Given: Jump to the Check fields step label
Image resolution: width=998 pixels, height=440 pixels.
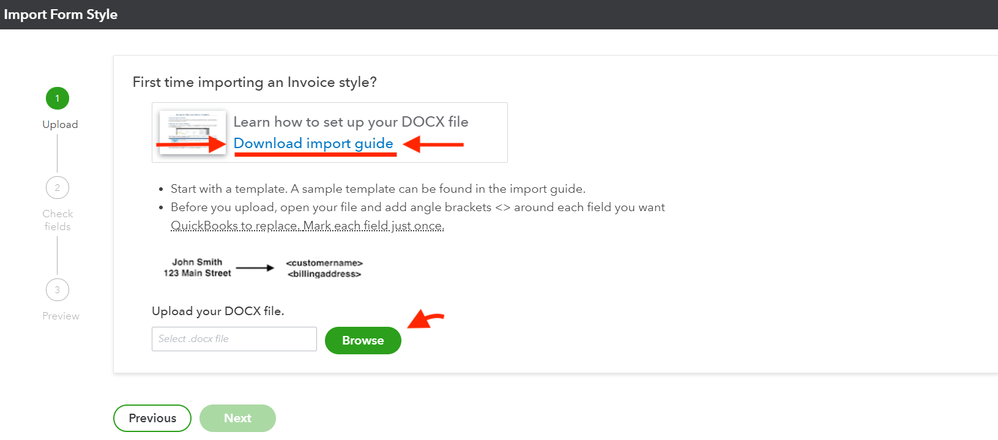Looking at the screenshot, I should tap(58, 220).
